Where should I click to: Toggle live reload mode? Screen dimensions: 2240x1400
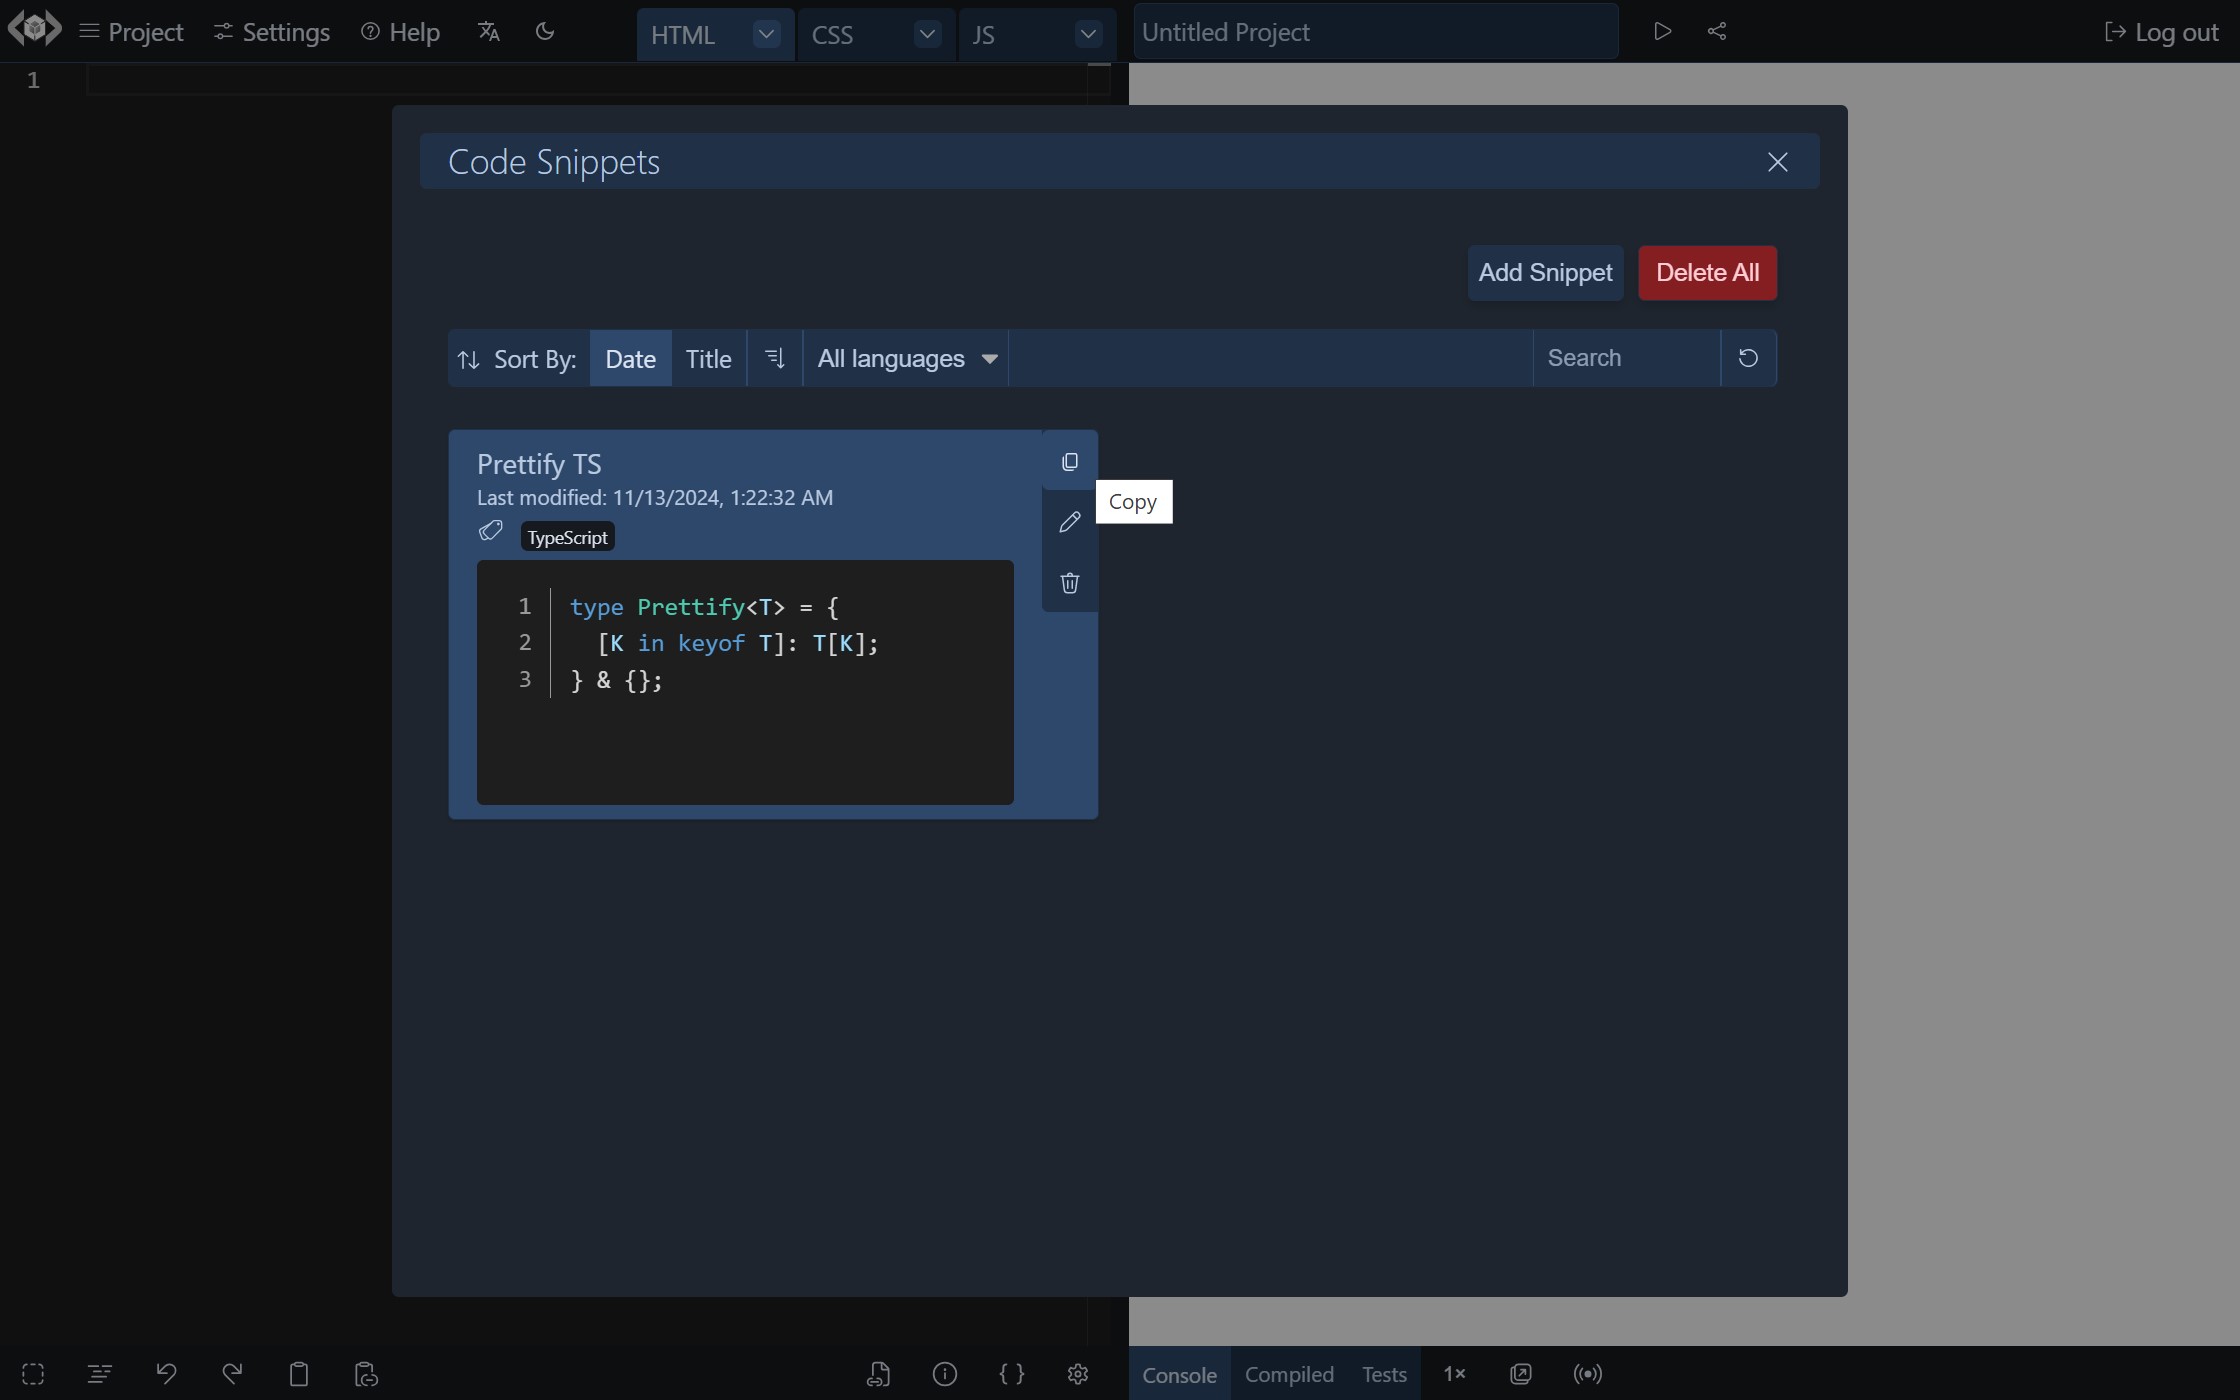1587,1374
